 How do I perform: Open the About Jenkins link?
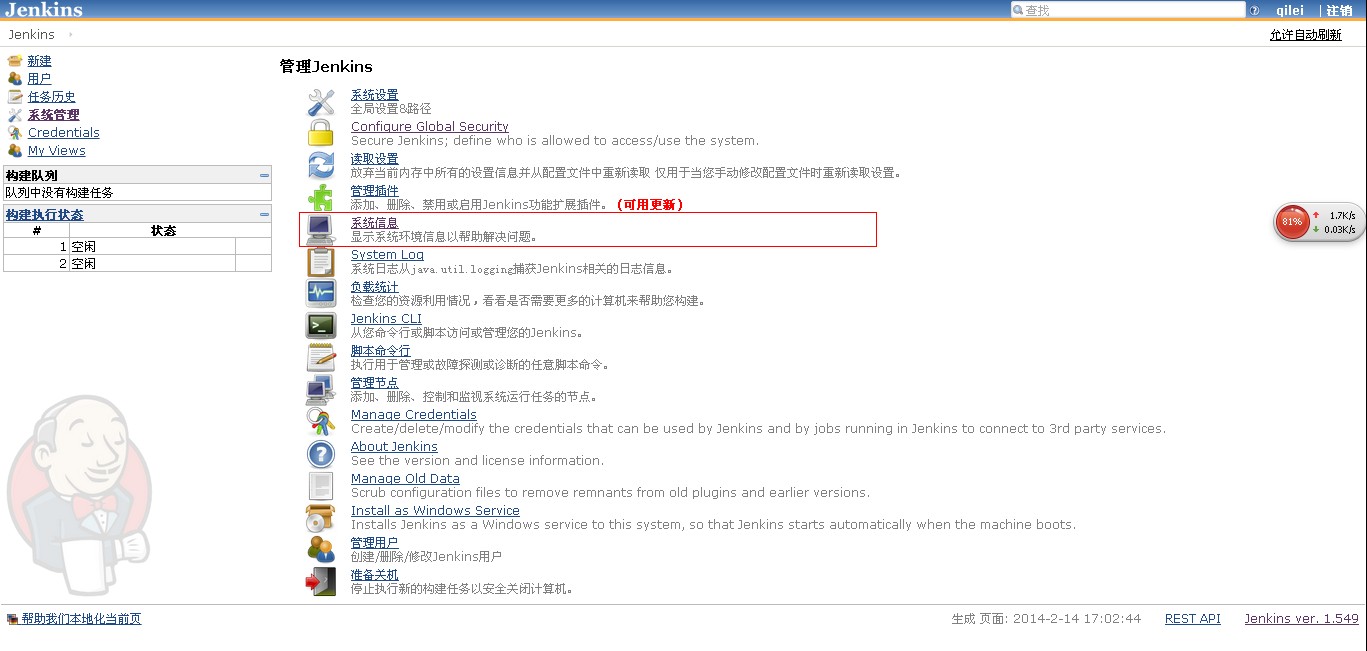(x=395, y=447)
